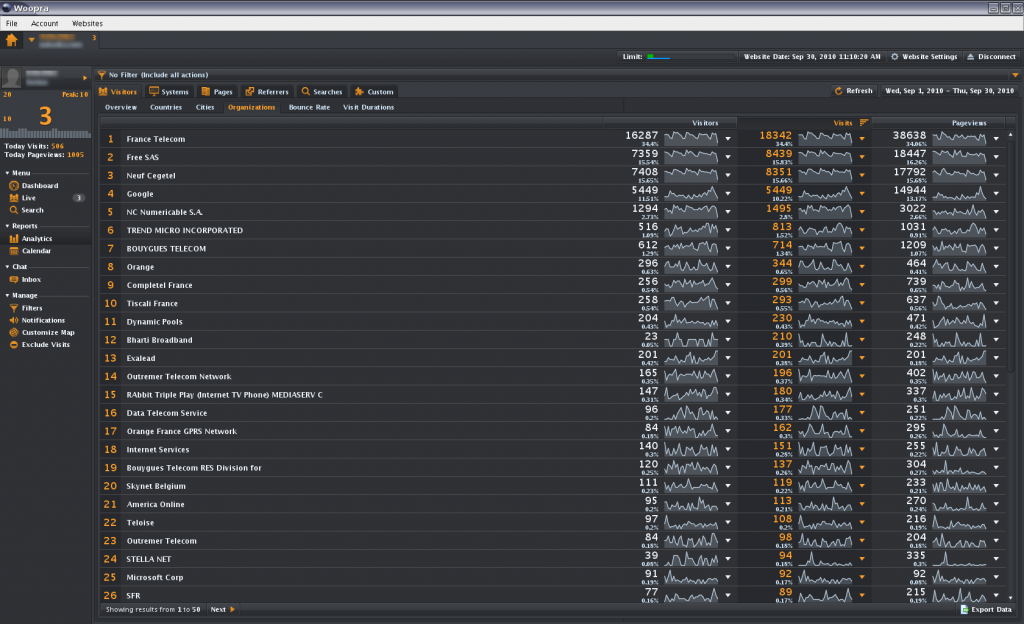Screen dimensions: 1024x624
Task: Open the Websites menu
Action: (x=88, y=23)
